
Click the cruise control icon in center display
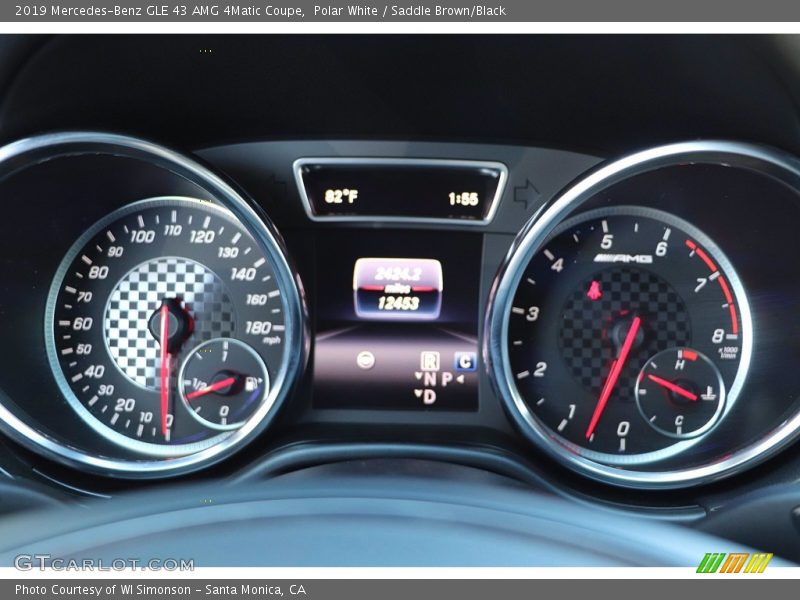(x=366, y=360)
